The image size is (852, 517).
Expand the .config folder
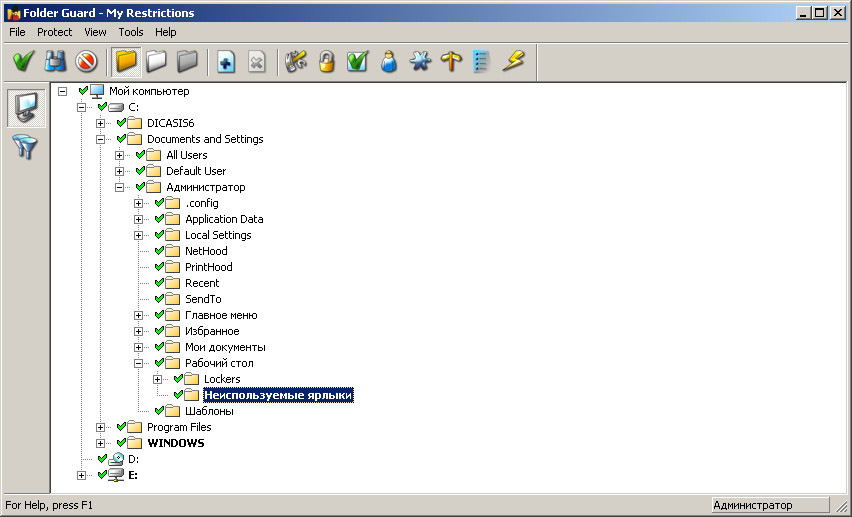point(139,203)
